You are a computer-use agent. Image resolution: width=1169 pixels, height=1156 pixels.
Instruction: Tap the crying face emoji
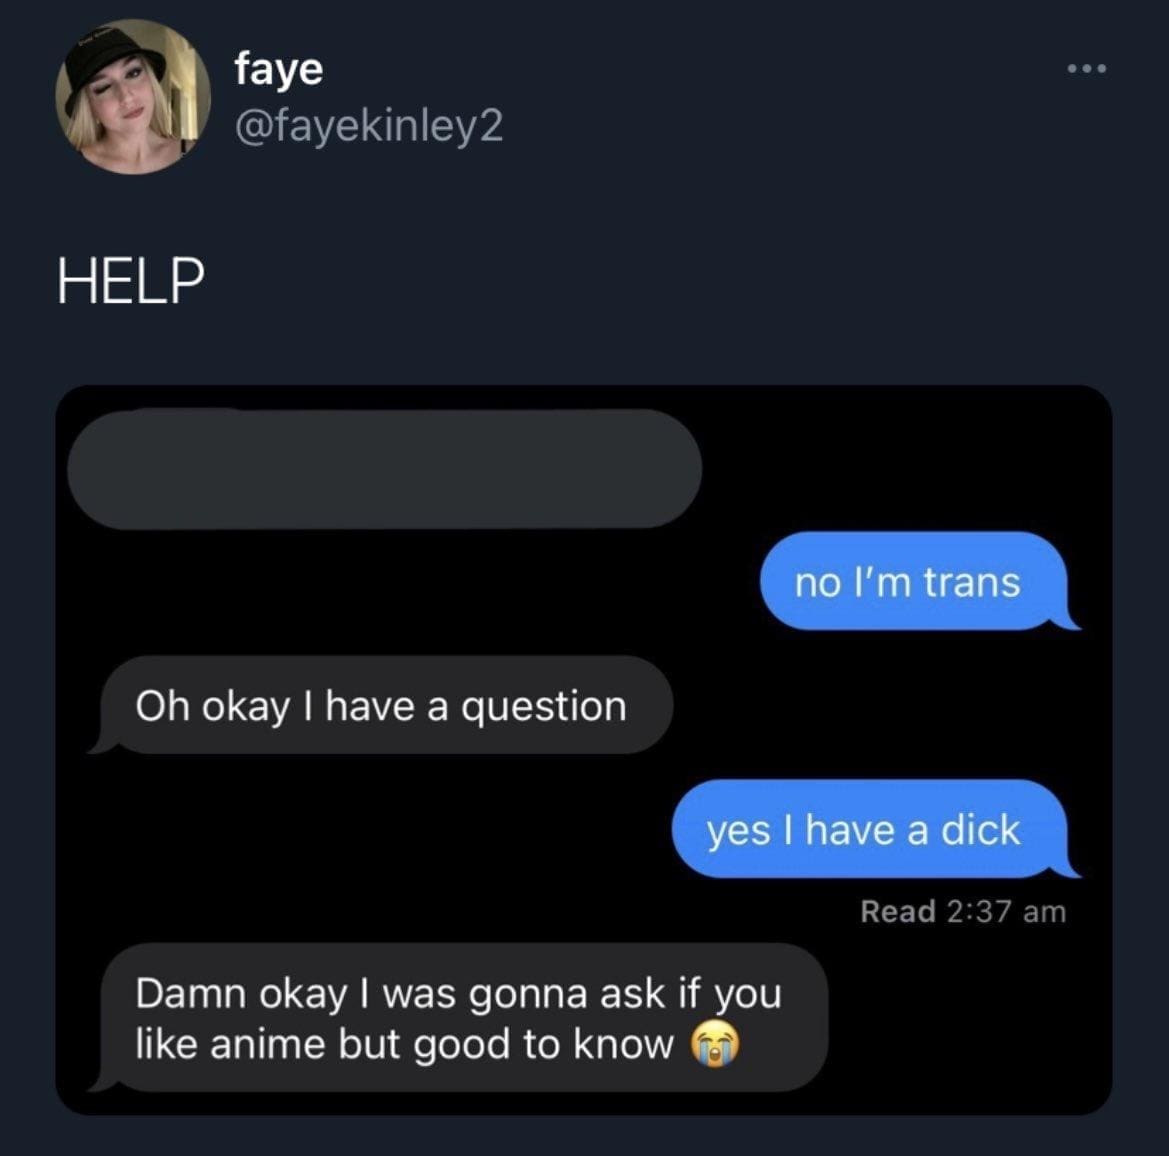pos(717,1045)
